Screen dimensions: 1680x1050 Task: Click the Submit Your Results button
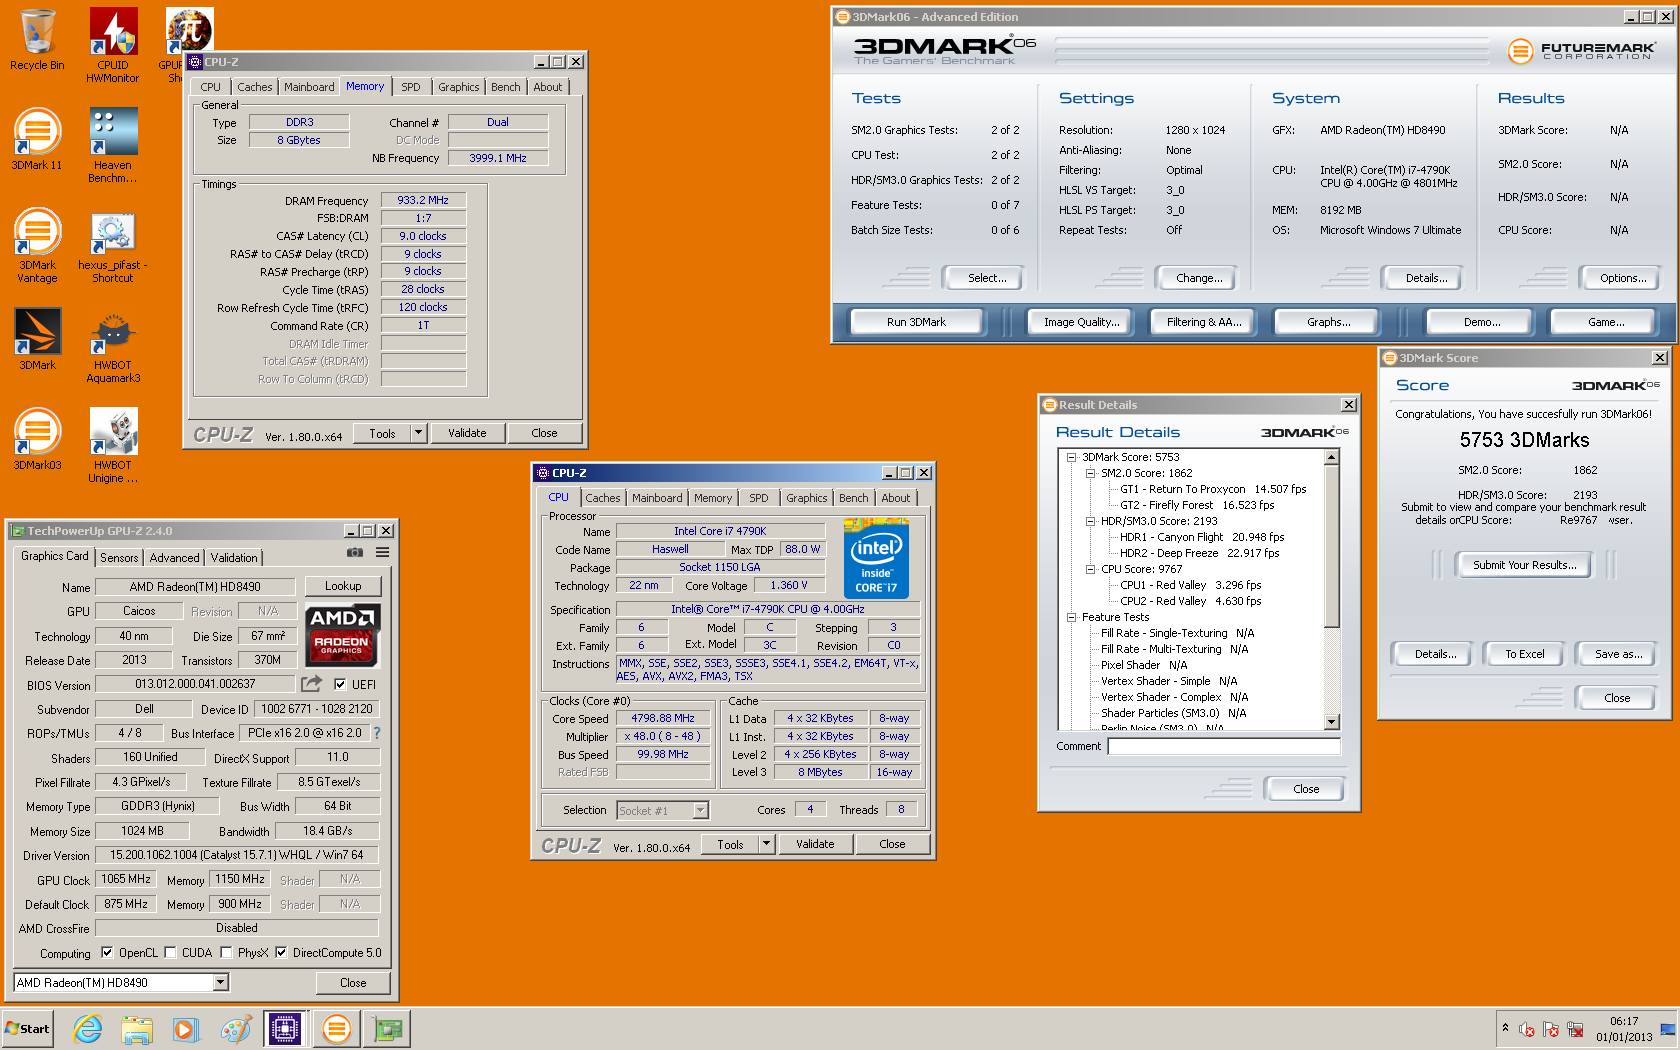1524,565
